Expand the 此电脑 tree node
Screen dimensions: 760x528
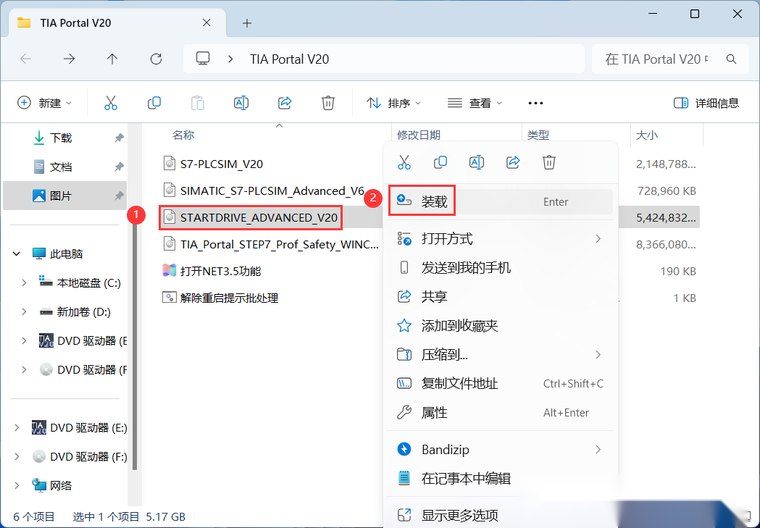pos(15,254)
